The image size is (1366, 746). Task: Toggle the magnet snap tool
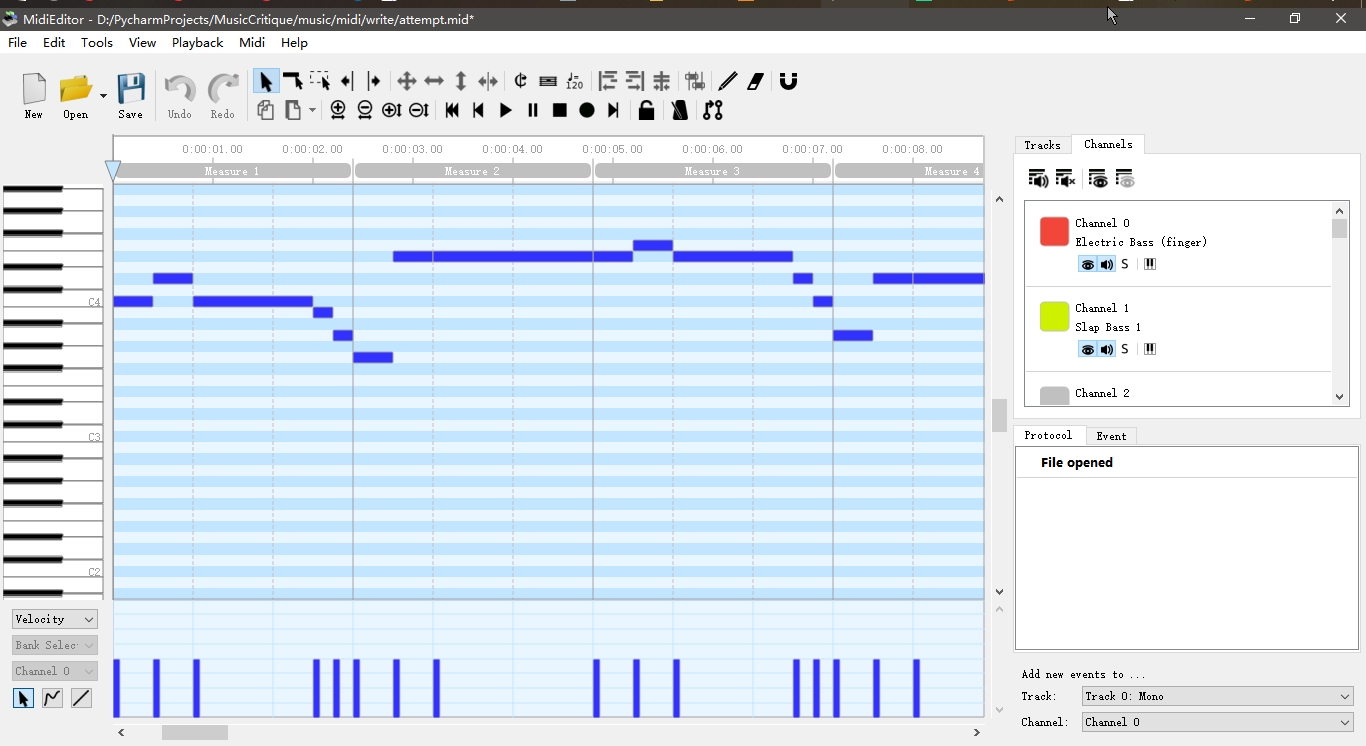789,81
